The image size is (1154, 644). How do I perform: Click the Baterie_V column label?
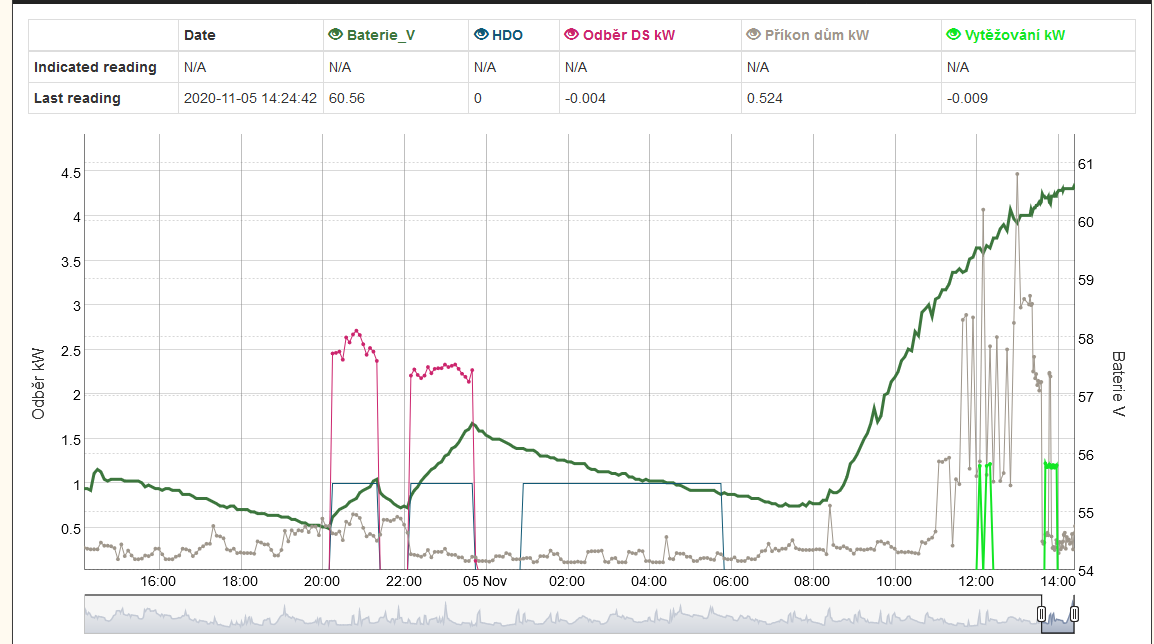click(380, 35)
